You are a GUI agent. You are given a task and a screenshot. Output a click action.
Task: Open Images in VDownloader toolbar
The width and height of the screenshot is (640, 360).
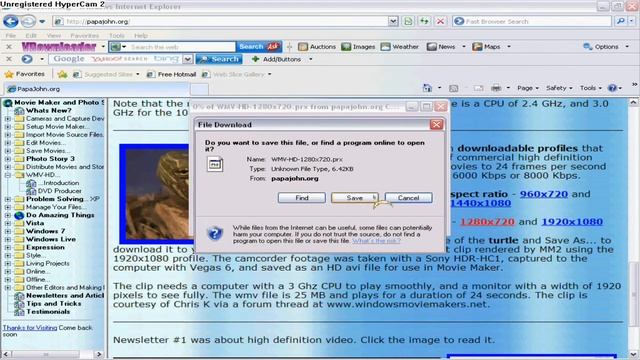click(x=358, y=47)
